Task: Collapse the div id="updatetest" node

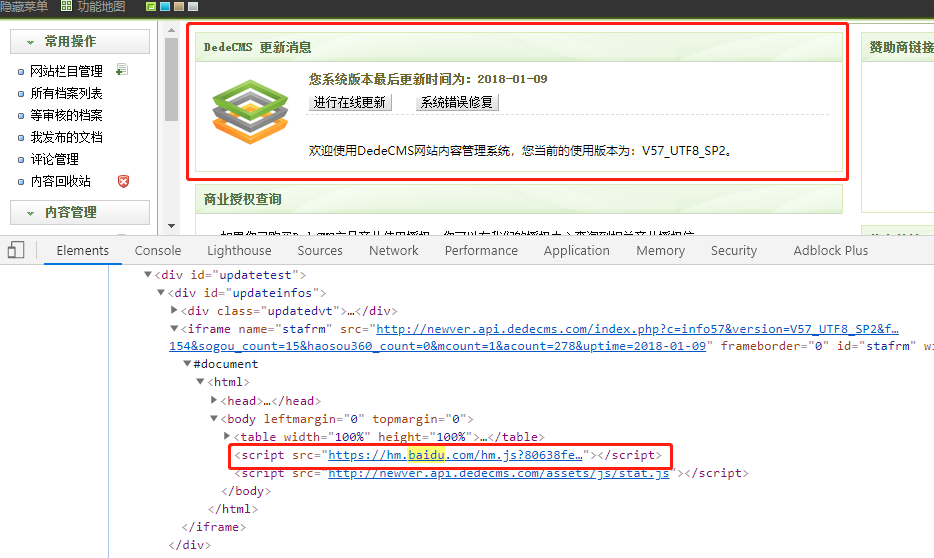Action: [x=148, y=275]
